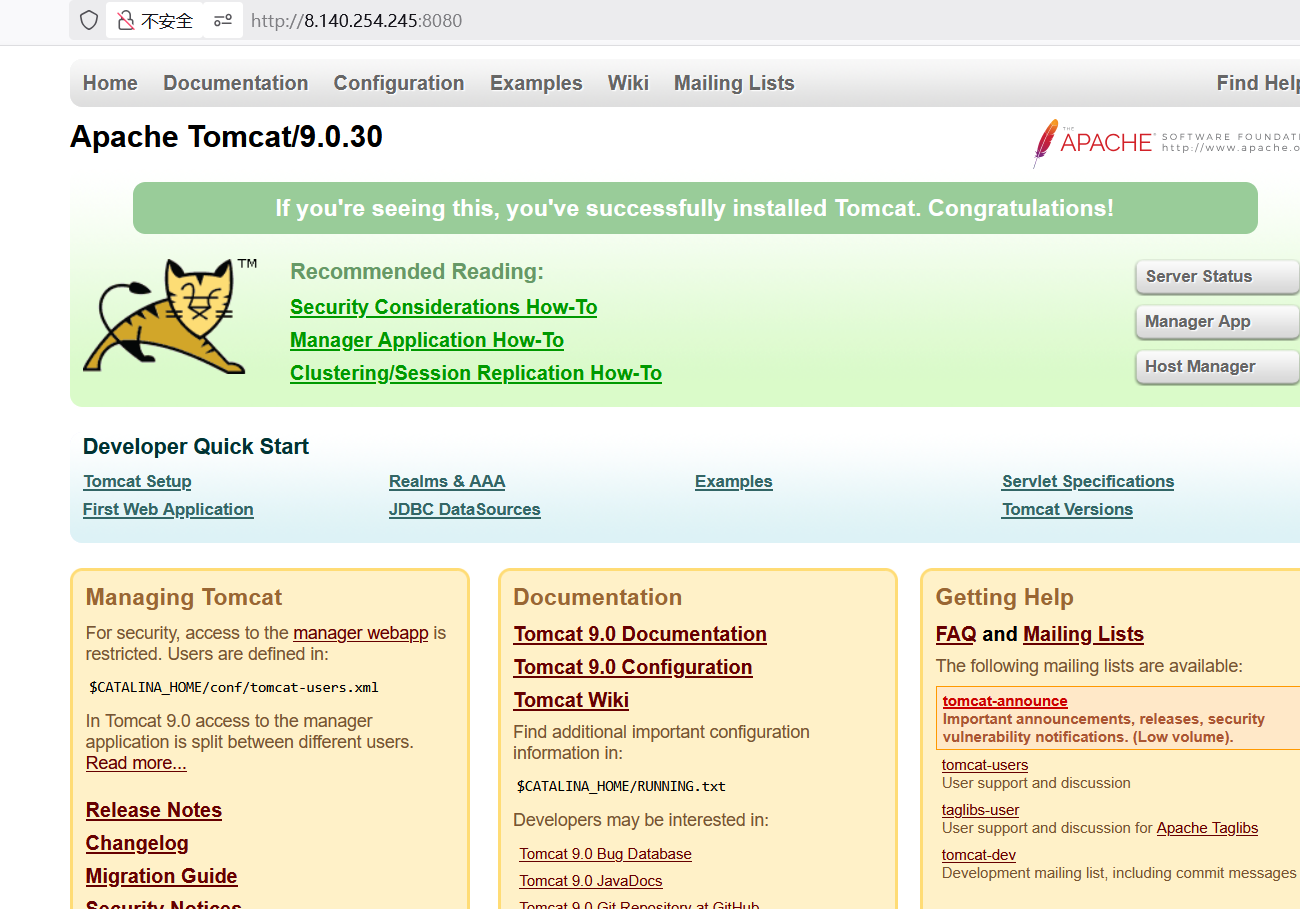Viewport: 1300px width, 909px height.
Task: Click the Apache feather logo
Action: tap(1045, 144)
